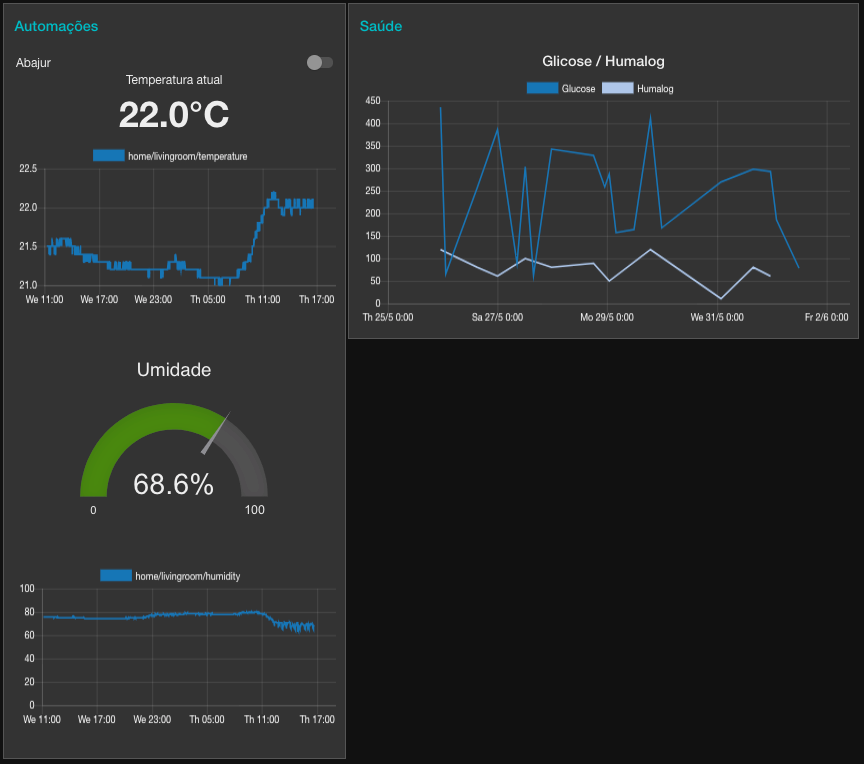864x764 pixels.
Task: Select the Saúde panel title
Action: (x=381, y=26)
